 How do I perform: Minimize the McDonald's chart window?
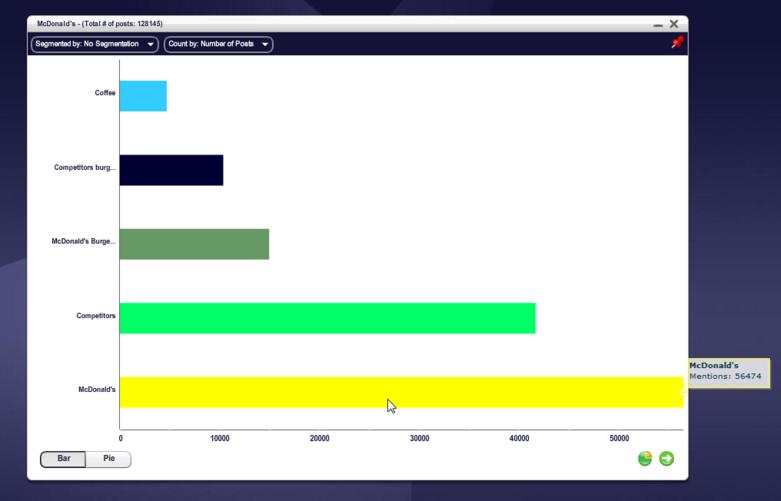pyautogui.click(x=658, y=24)
